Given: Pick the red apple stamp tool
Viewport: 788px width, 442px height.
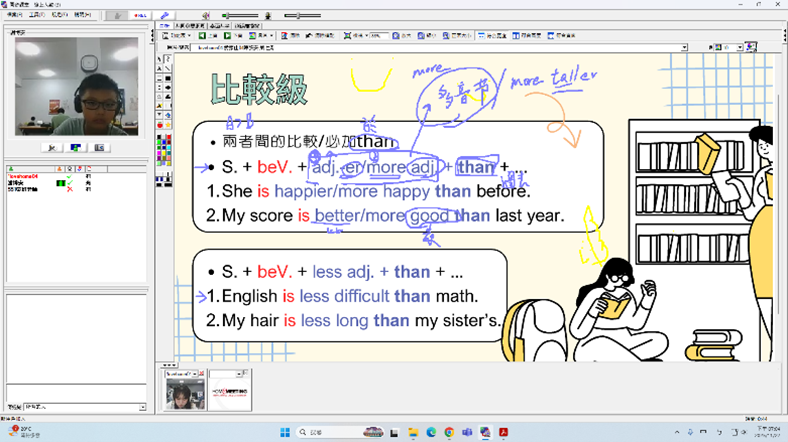Looking at the screenshot, I should pos(160,126).
